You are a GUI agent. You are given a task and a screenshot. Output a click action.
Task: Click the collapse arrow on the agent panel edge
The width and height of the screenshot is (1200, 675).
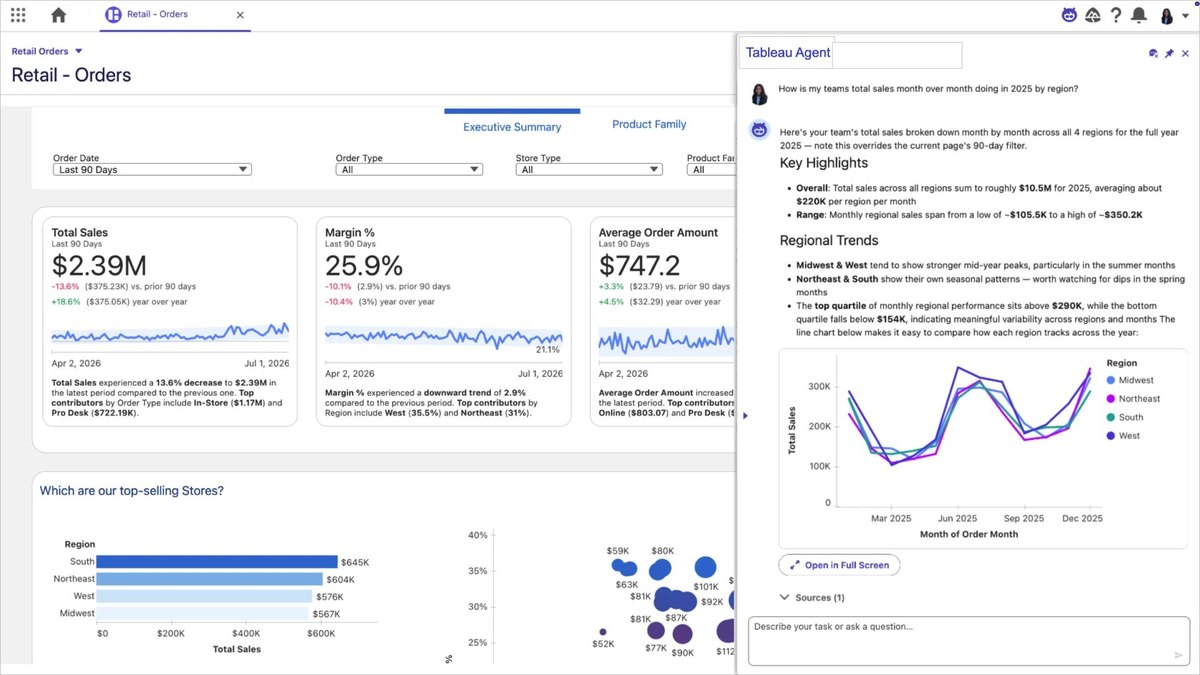pyautogui.click(x=744, y=415)
